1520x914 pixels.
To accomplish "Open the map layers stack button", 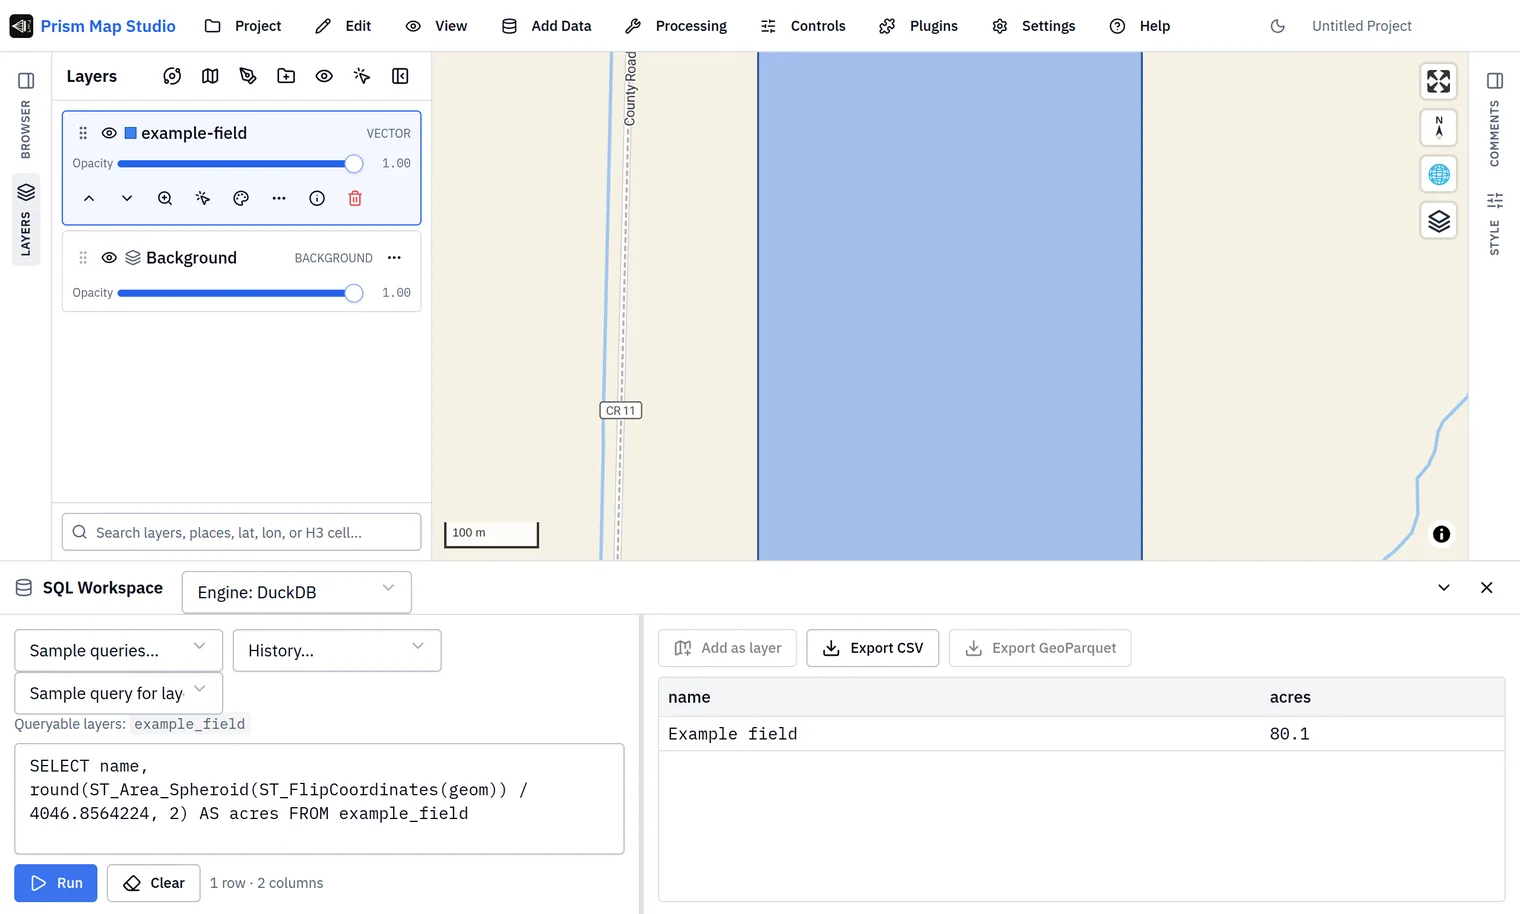I will [x=1439, y=221].
